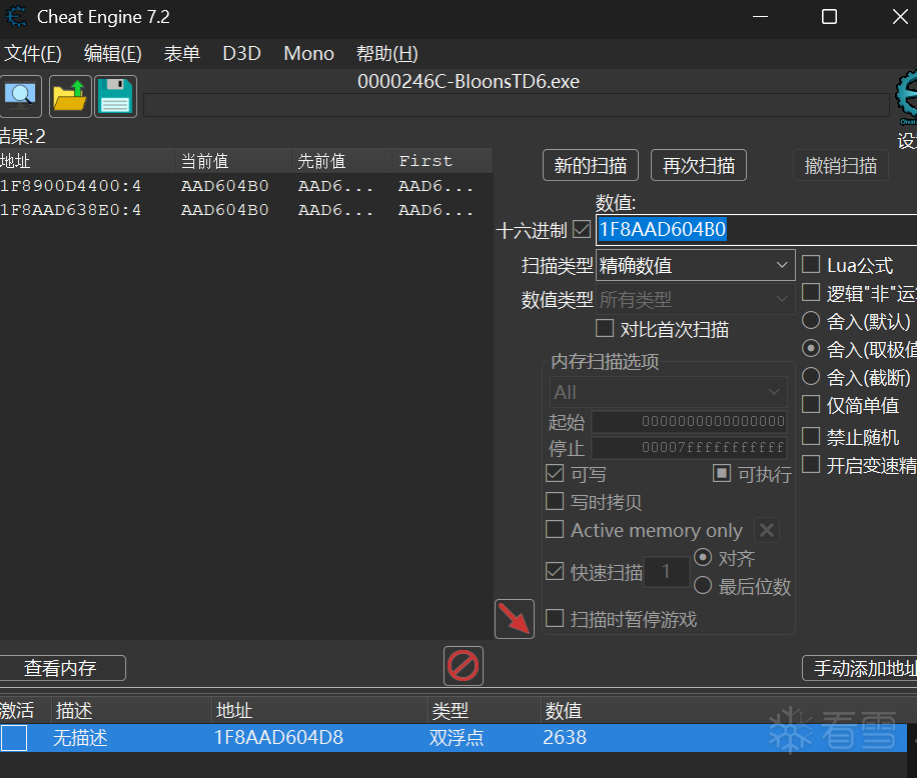
Task: Click the save floppy disk icon
Action: click(x=115, y=96)
